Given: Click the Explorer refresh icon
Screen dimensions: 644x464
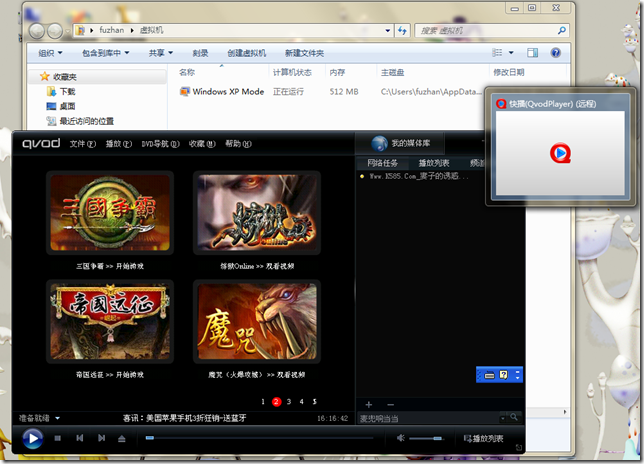Looking at the screenshot, I should pos(402,30).
